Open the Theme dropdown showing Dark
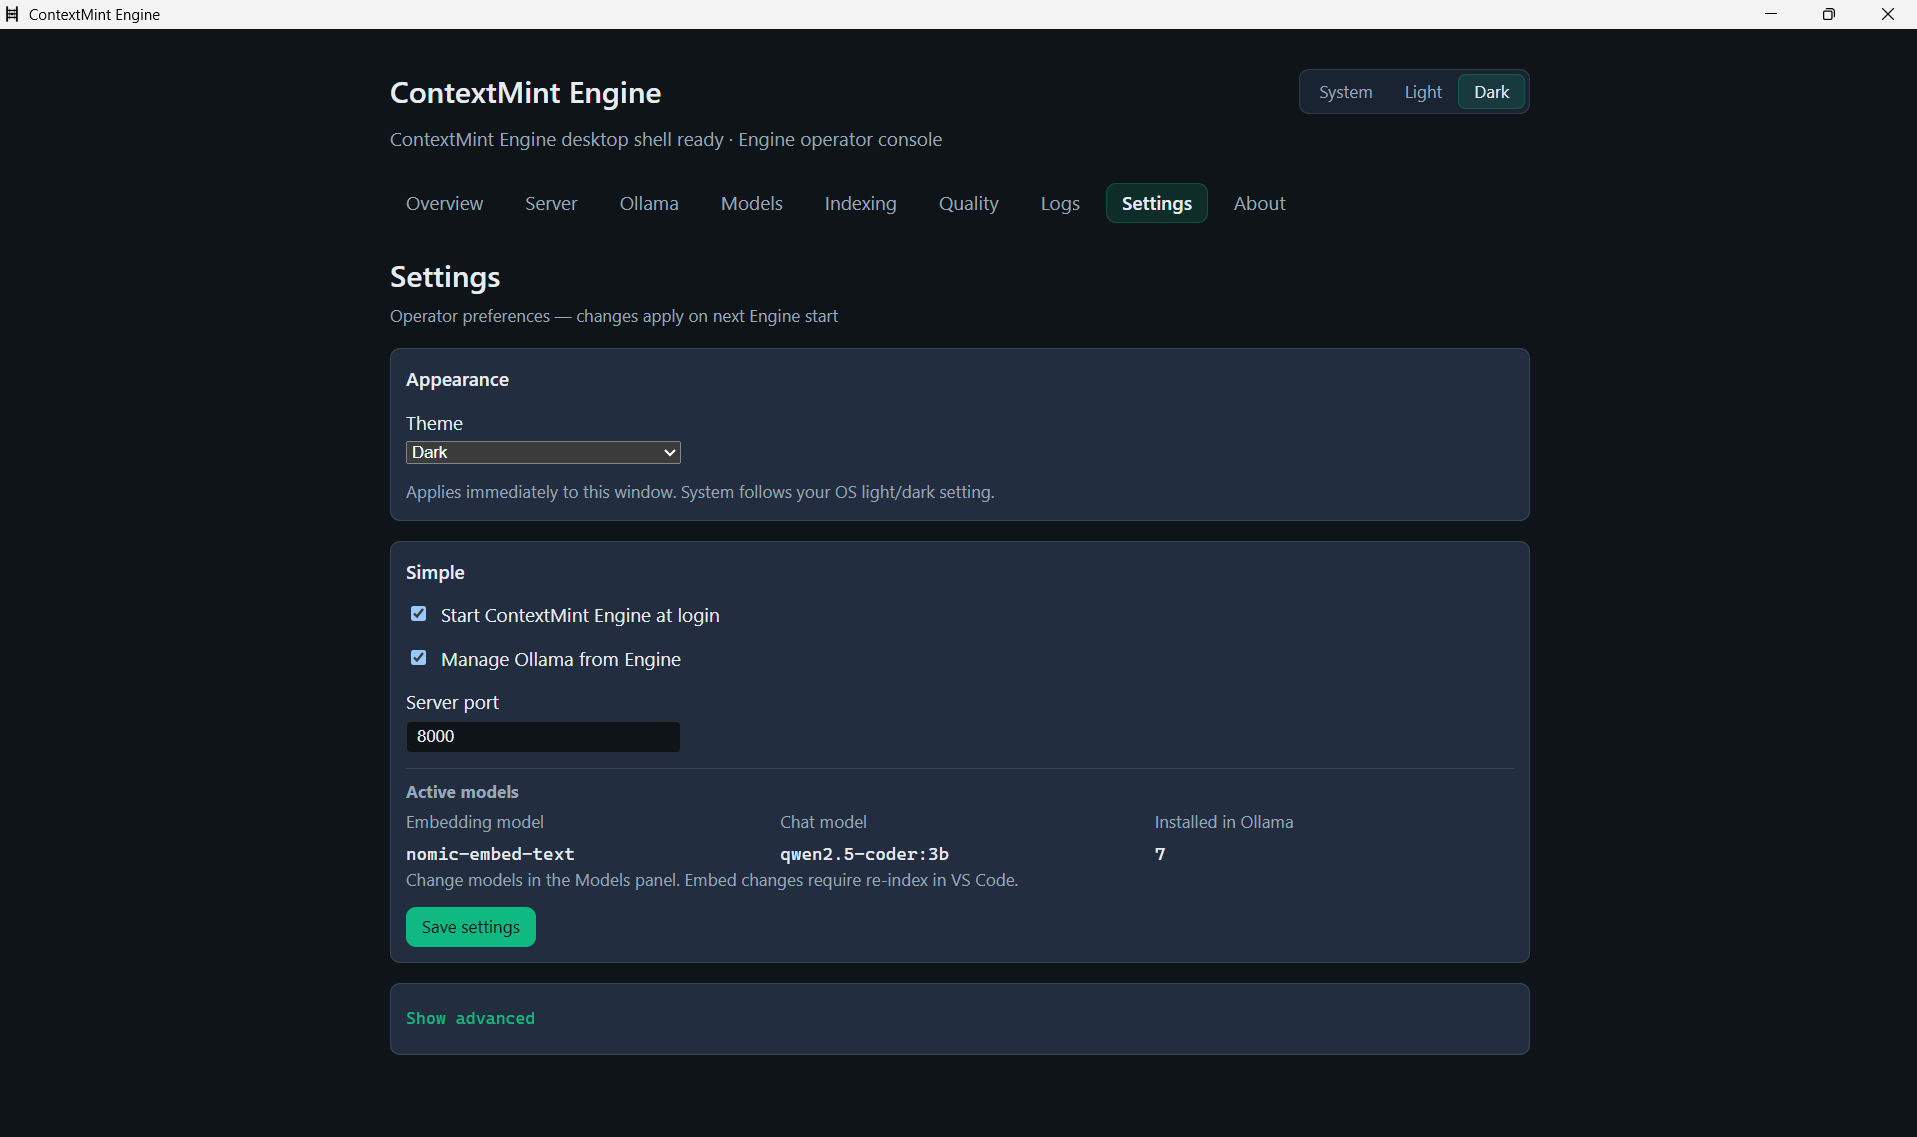This screenshot has width=1917, height=1137. point(543,452)
